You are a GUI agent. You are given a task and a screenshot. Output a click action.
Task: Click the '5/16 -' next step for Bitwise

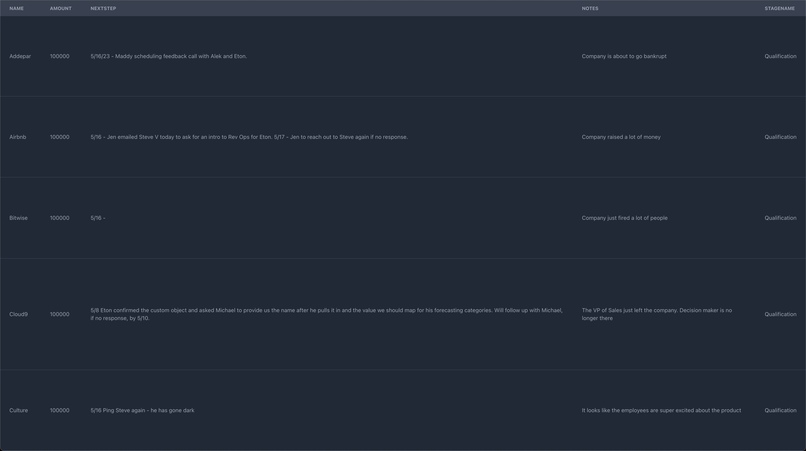(x=98, y=218)
